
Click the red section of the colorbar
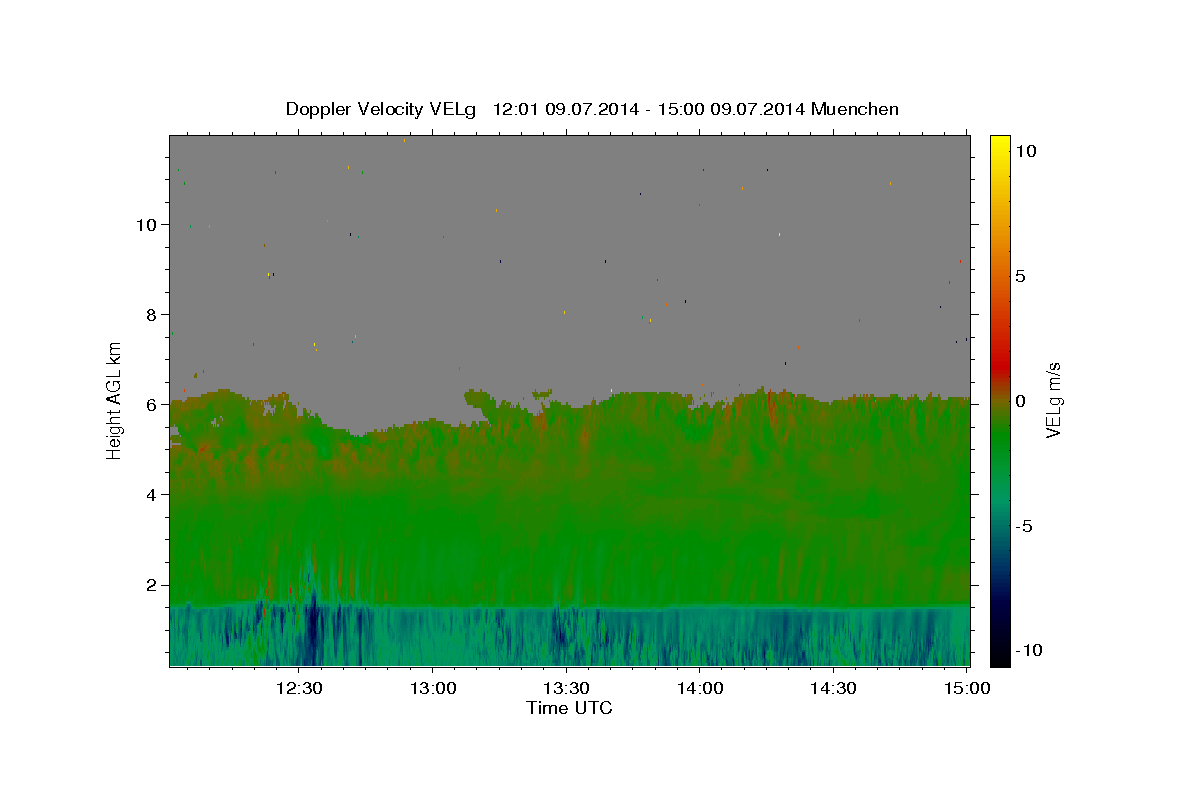[999, 365]
